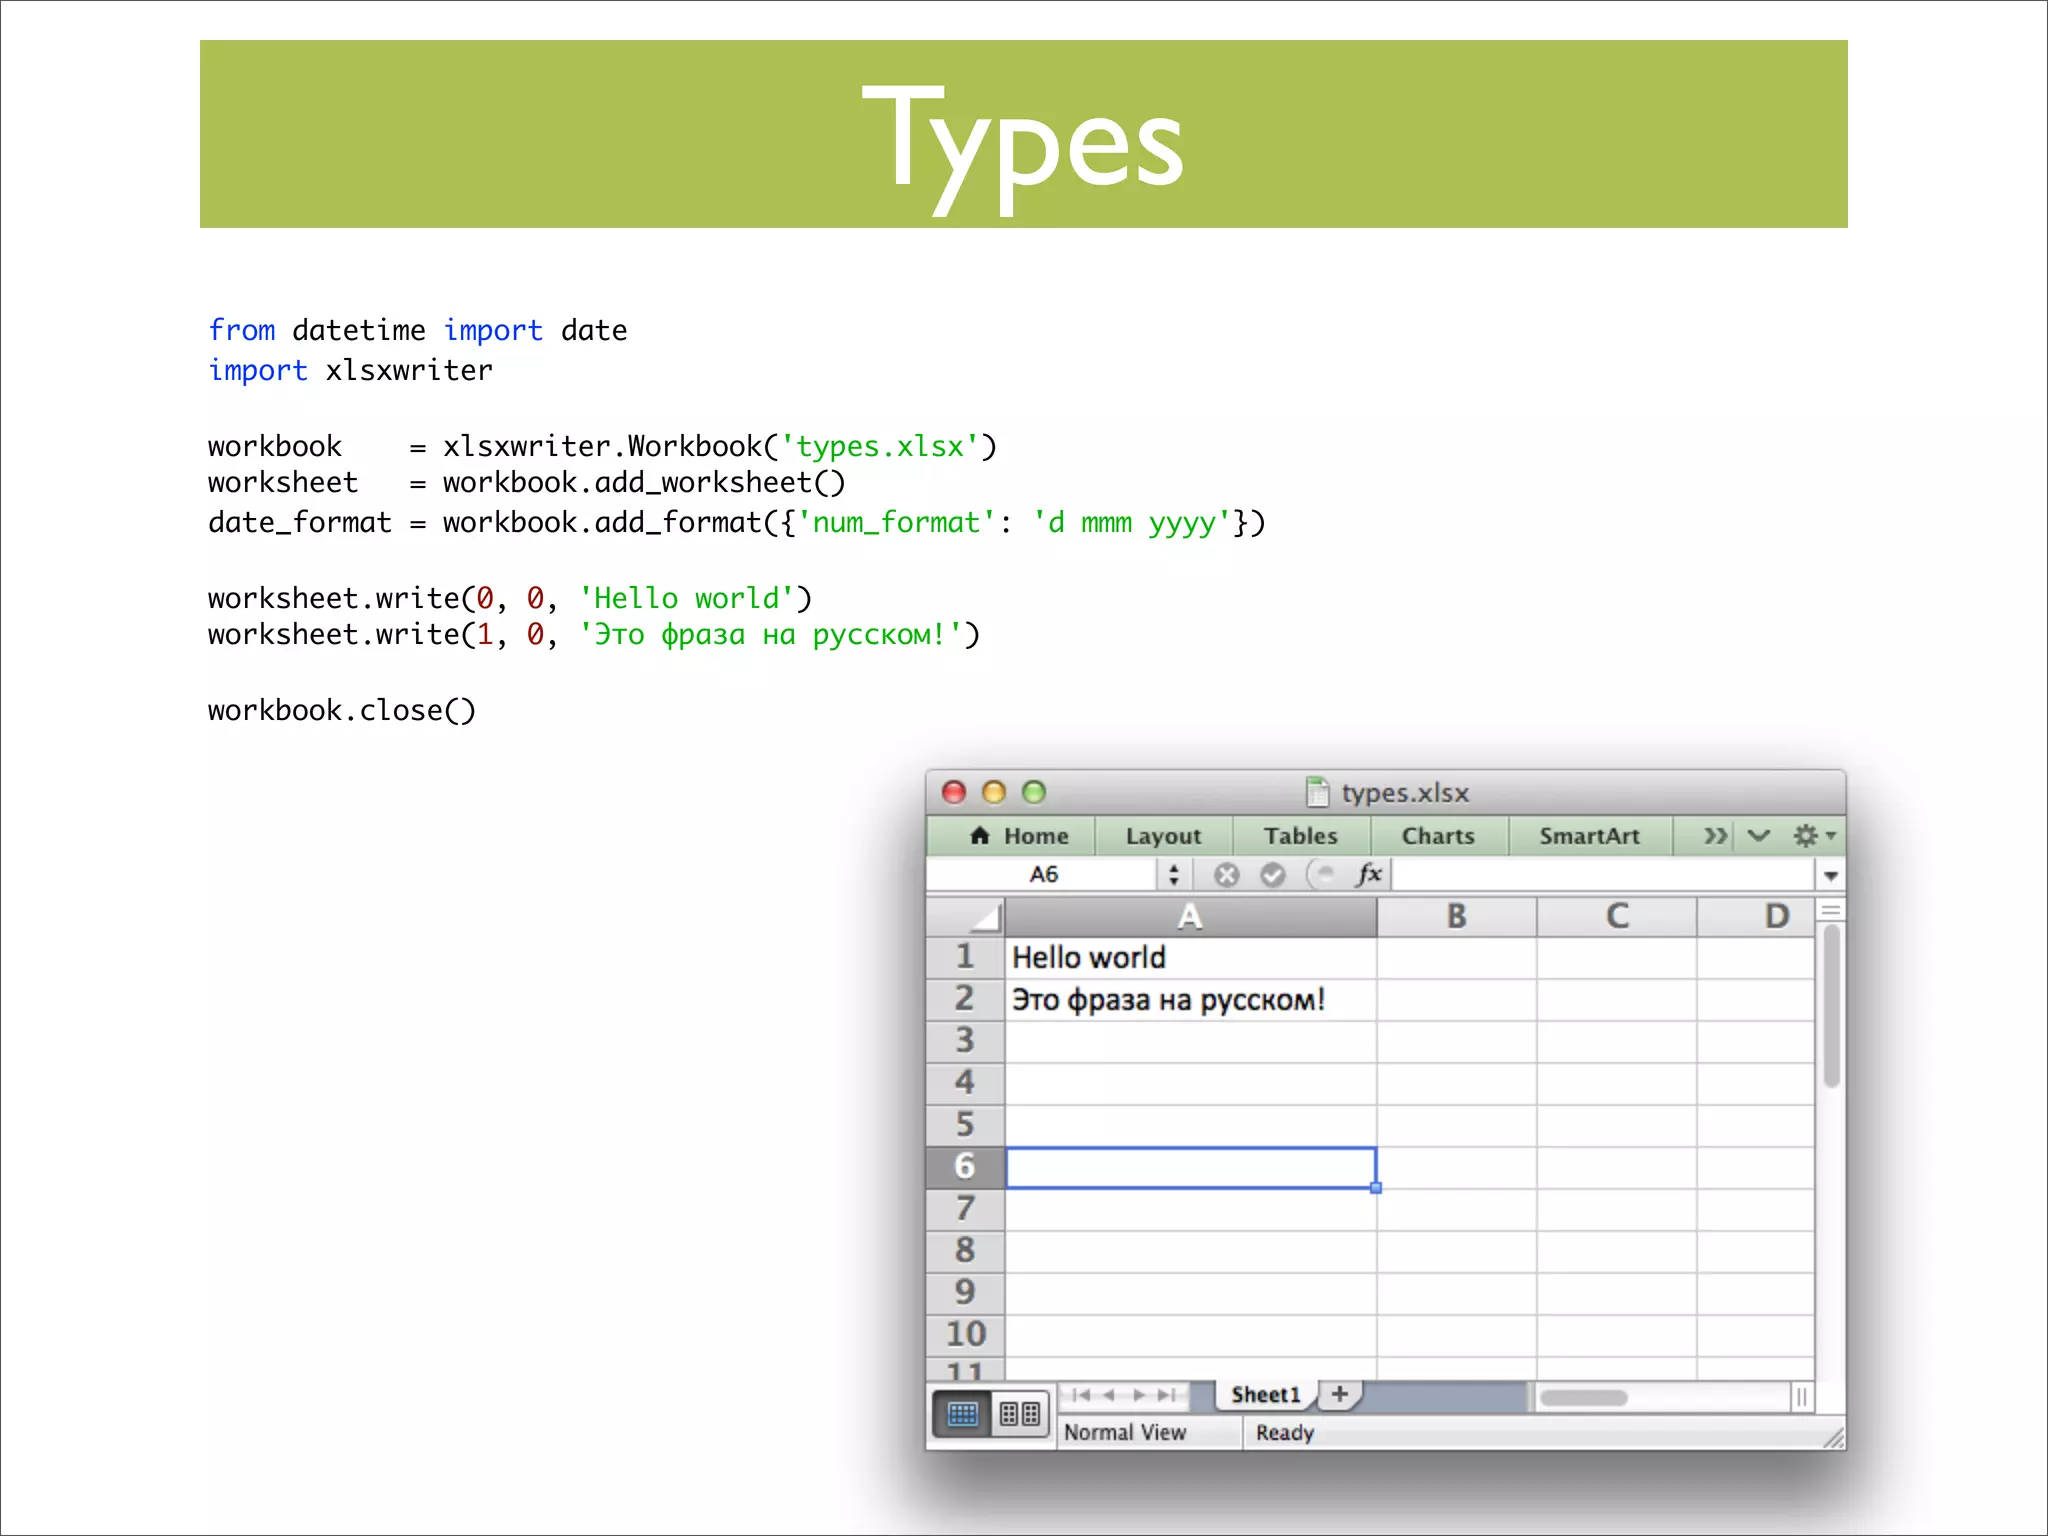Viewport: 2048px width, 1536px height.
Task: Switch to the Charts ribbon tab
Action: [x=1438, y=836]
